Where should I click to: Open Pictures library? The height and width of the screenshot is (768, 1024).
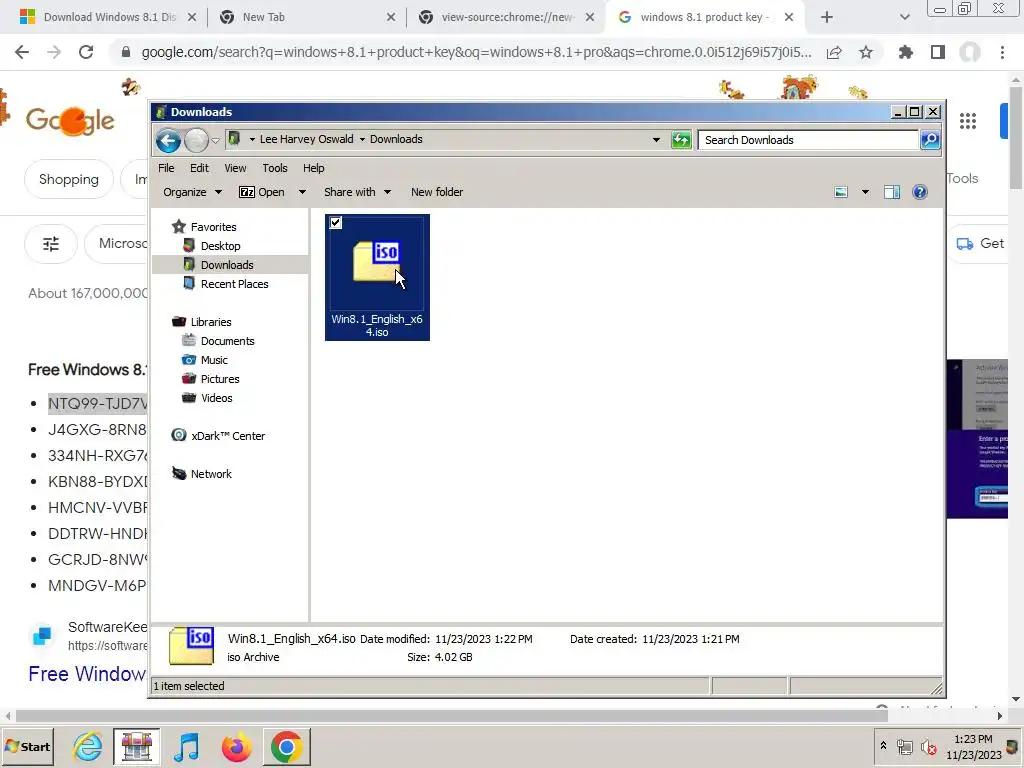click(220, 379)
